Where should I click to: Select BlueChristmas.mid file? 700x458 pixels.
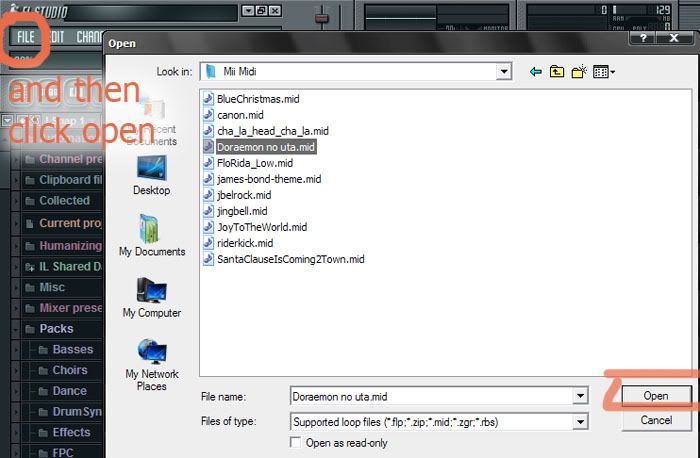[x=251, y=99]
